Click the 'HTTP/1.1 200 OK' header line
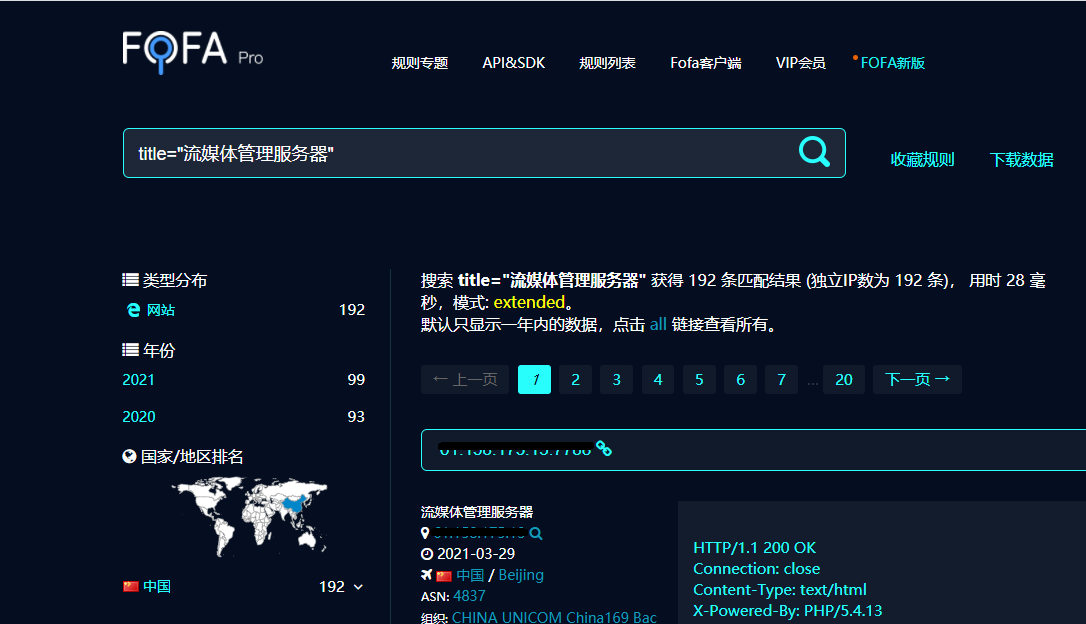 pyautogui.click(x=754, y=548)
